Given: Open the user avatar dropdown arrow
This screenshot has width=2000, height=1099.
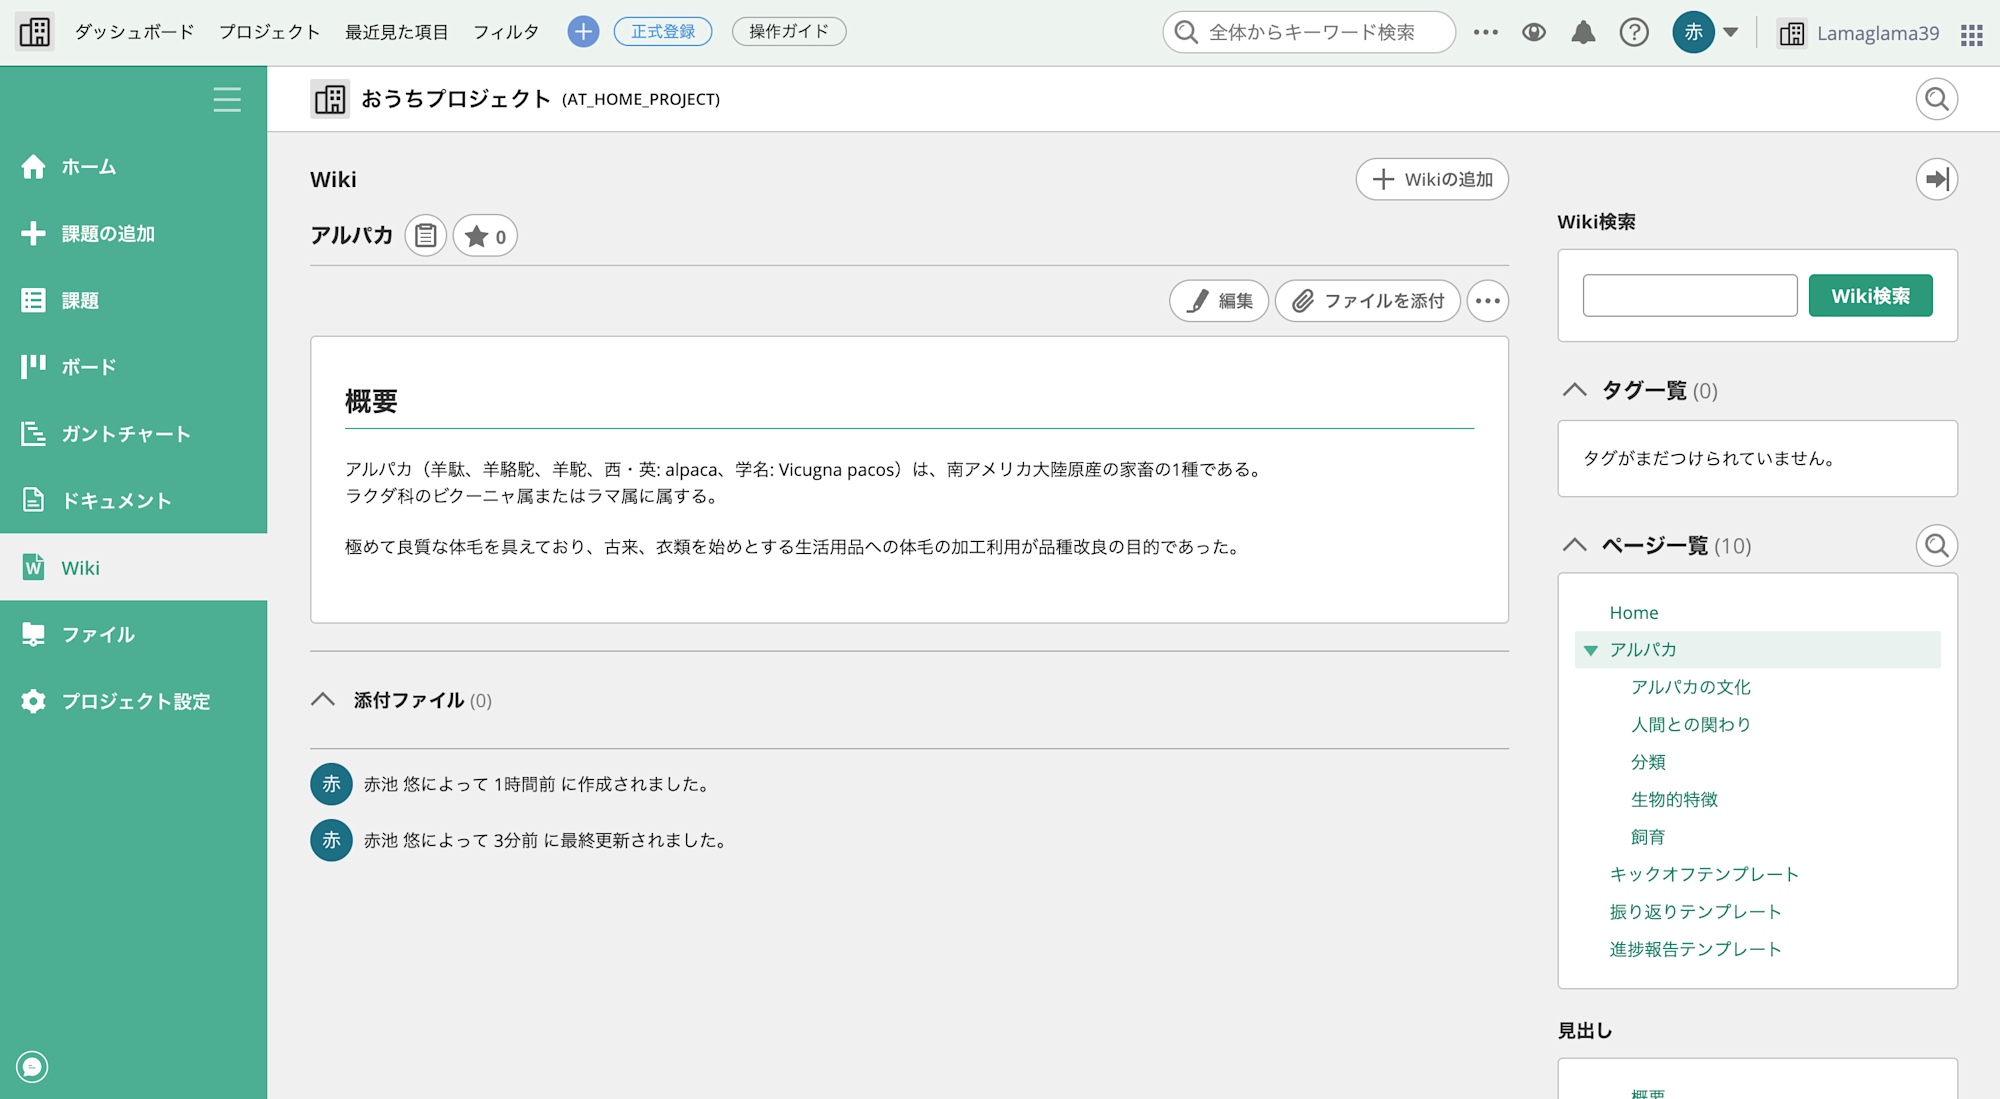Looking at the screenshot, I should coord(1731,32).
